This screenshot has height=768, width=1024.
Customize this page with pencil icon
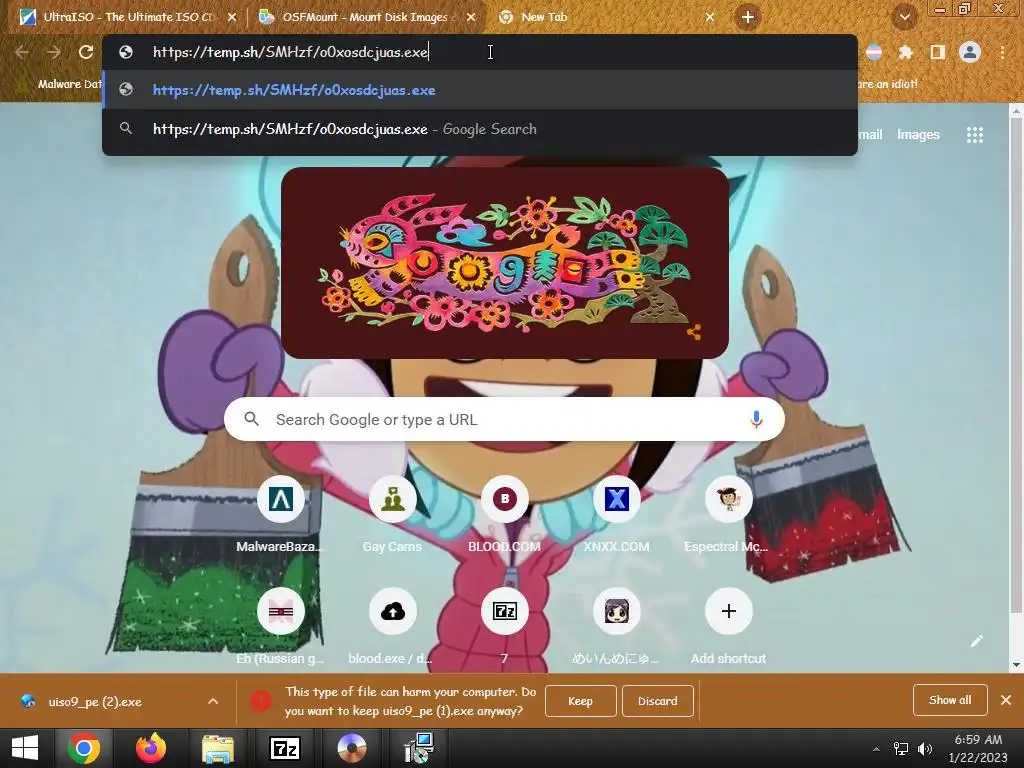(x=976, y=641)
